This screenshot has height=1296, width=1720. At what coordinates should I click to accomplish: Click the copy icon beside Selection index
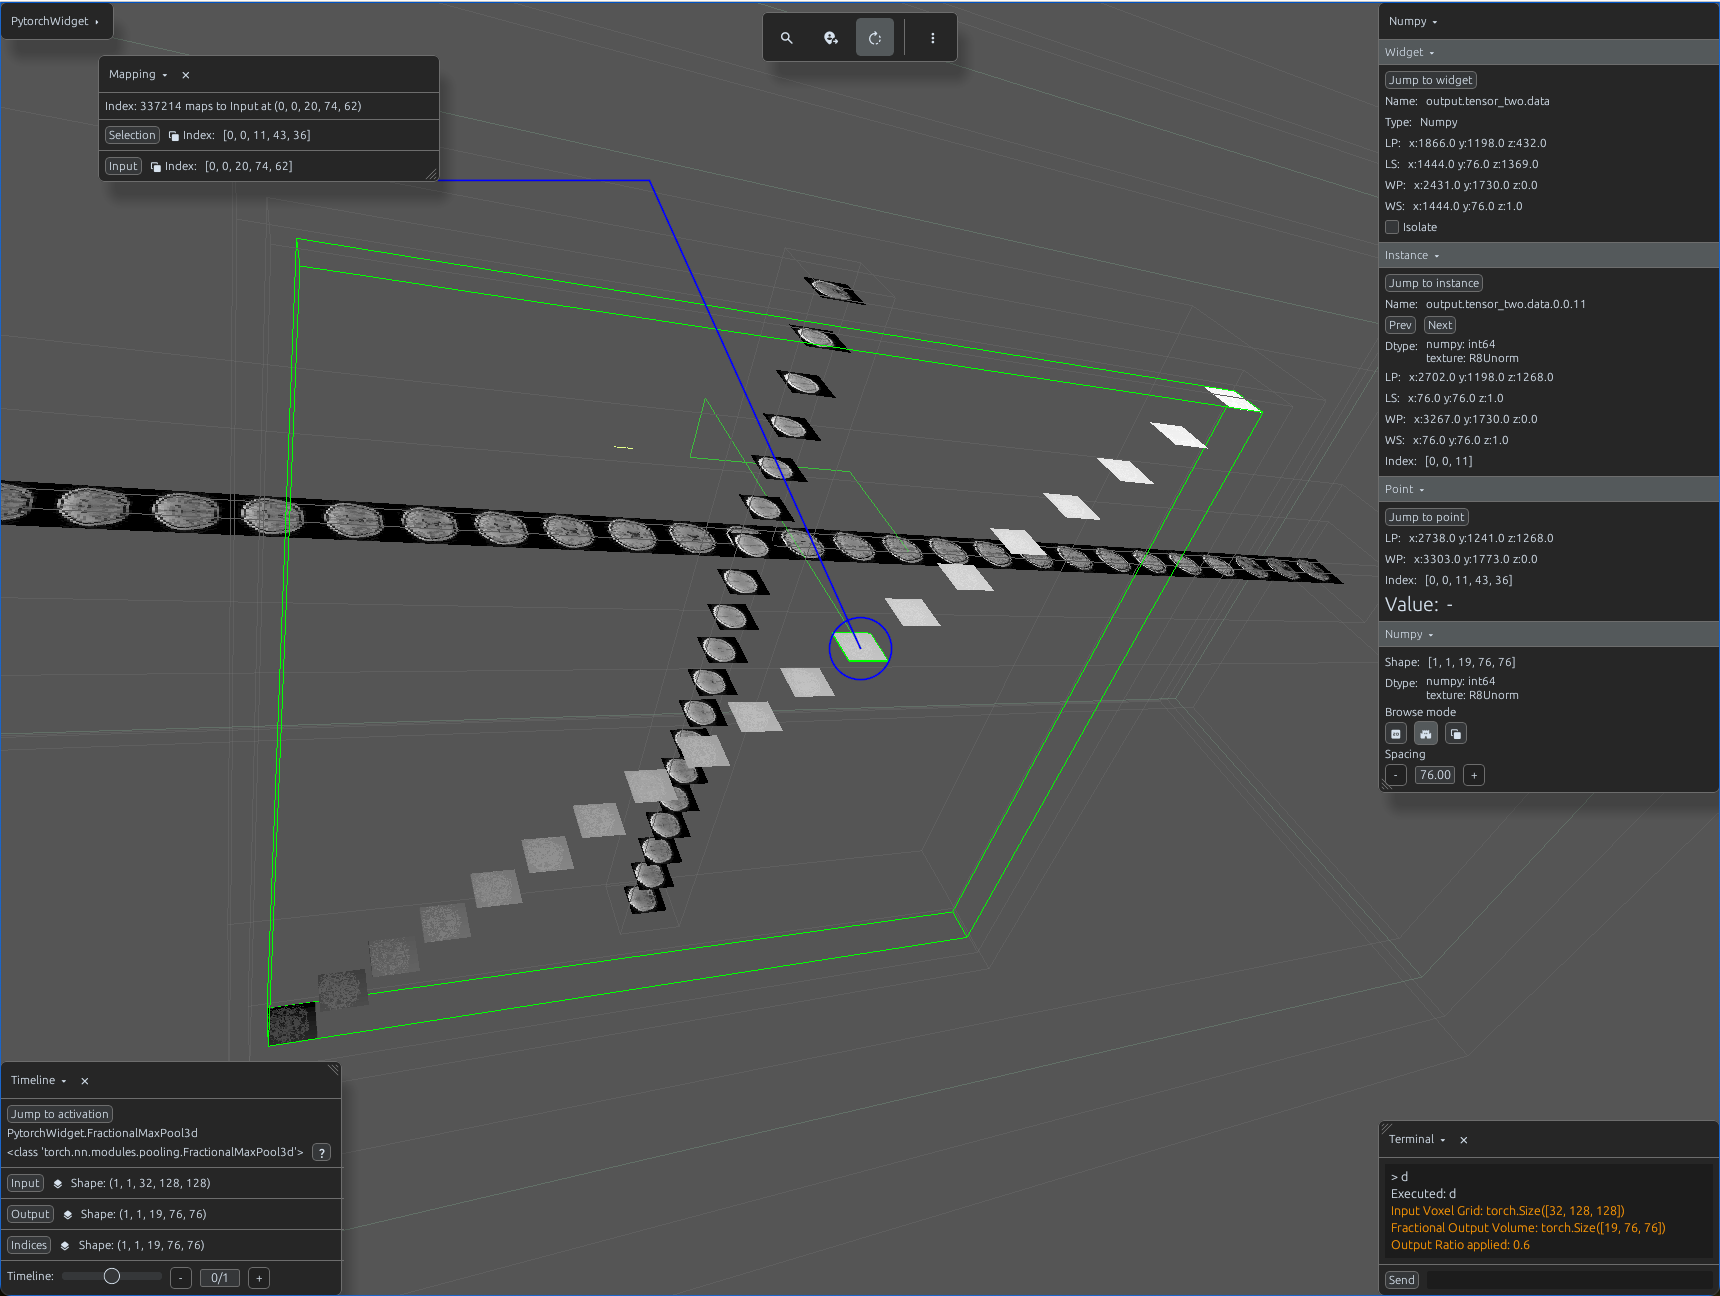(x=174, y=136)
